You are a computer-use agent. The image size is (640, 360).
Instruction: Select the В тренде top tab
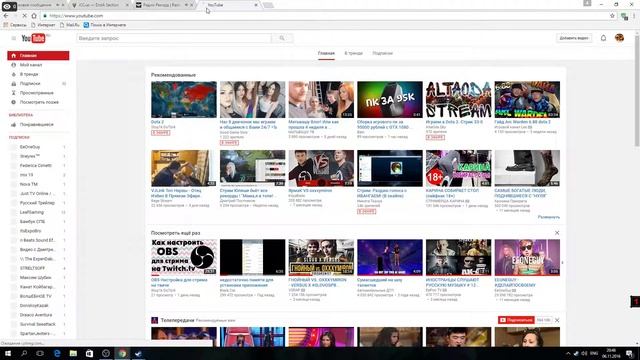353,53
